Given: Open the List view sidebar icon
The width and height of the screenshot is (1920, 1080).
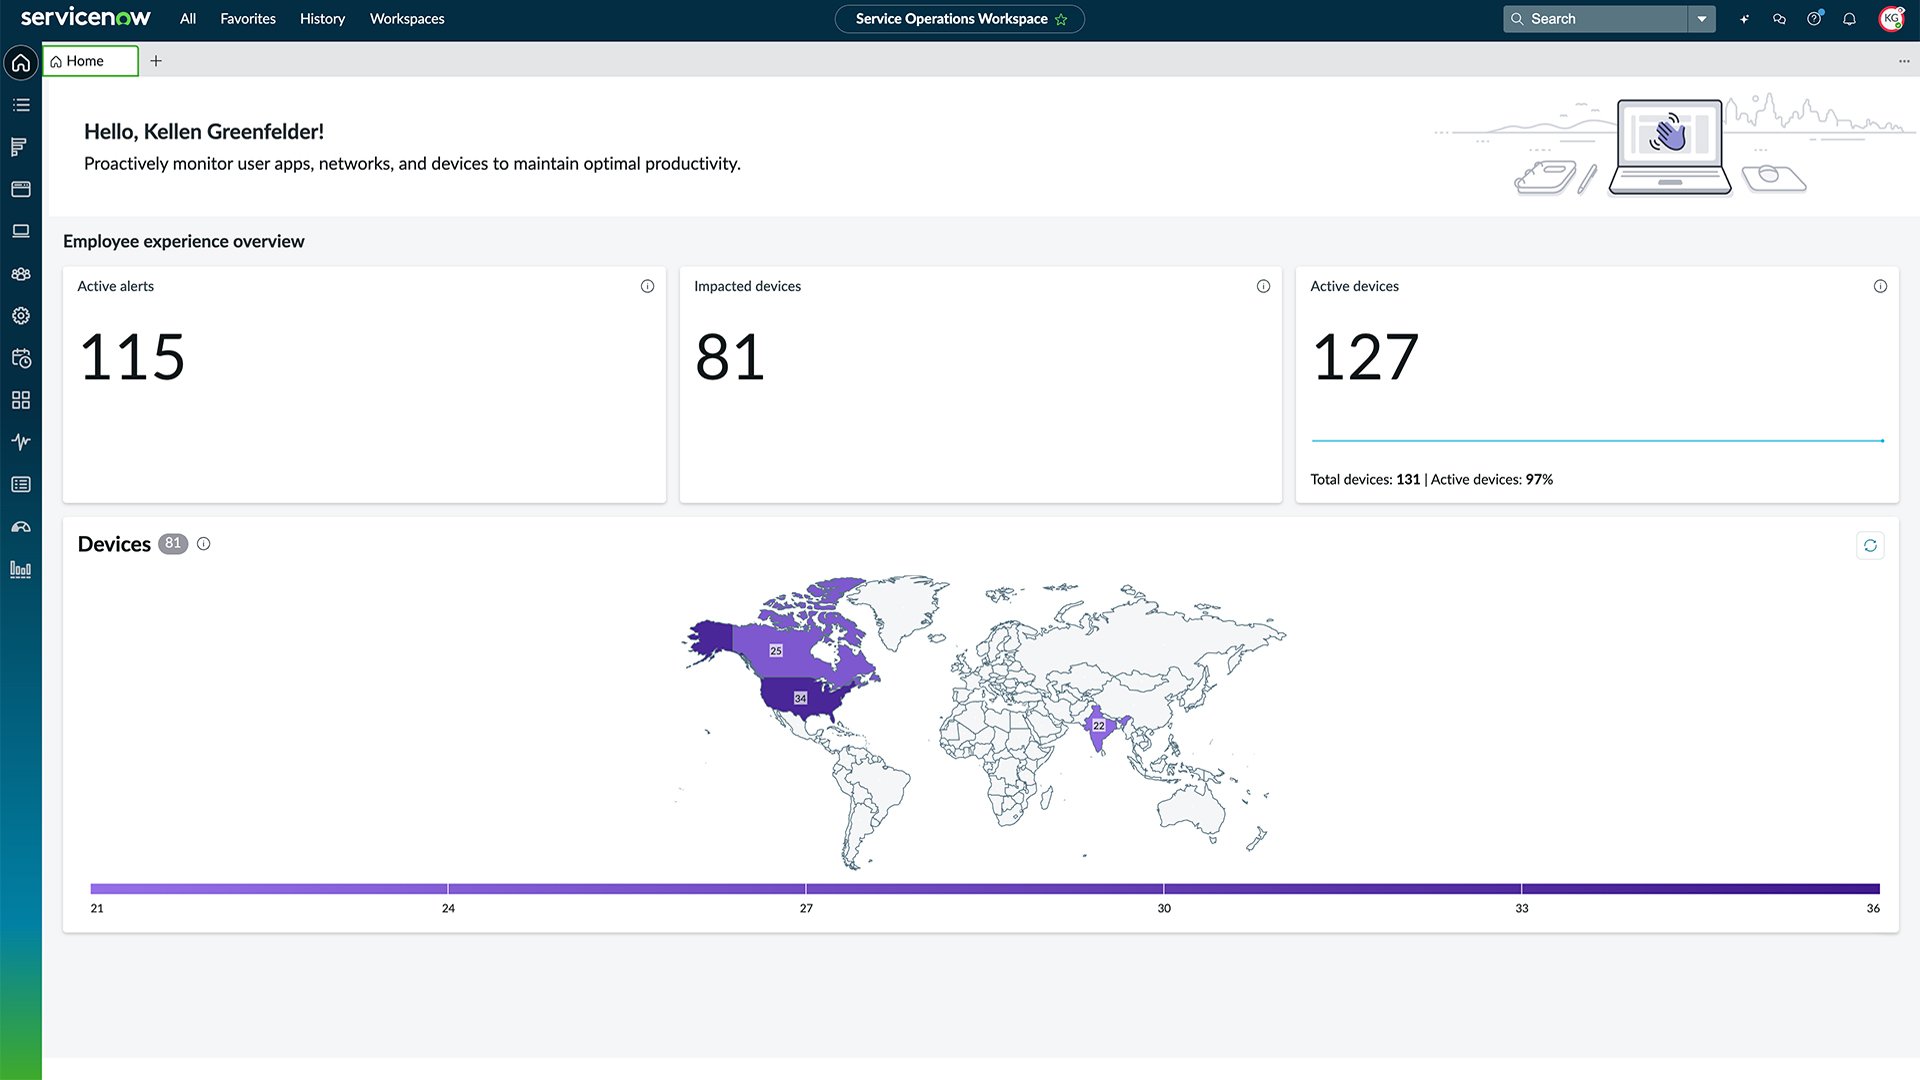Looking at the screenshot, I should [x=21, y=105].
